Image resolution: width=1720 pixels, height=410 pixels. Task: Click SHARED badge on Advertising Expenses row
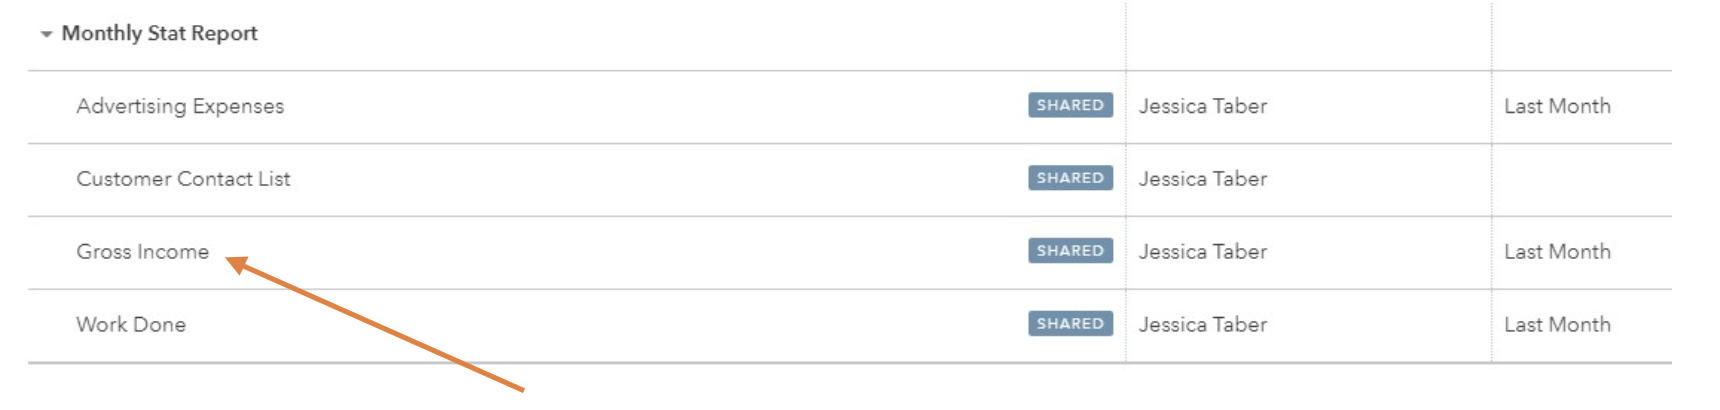[1070, 105]
